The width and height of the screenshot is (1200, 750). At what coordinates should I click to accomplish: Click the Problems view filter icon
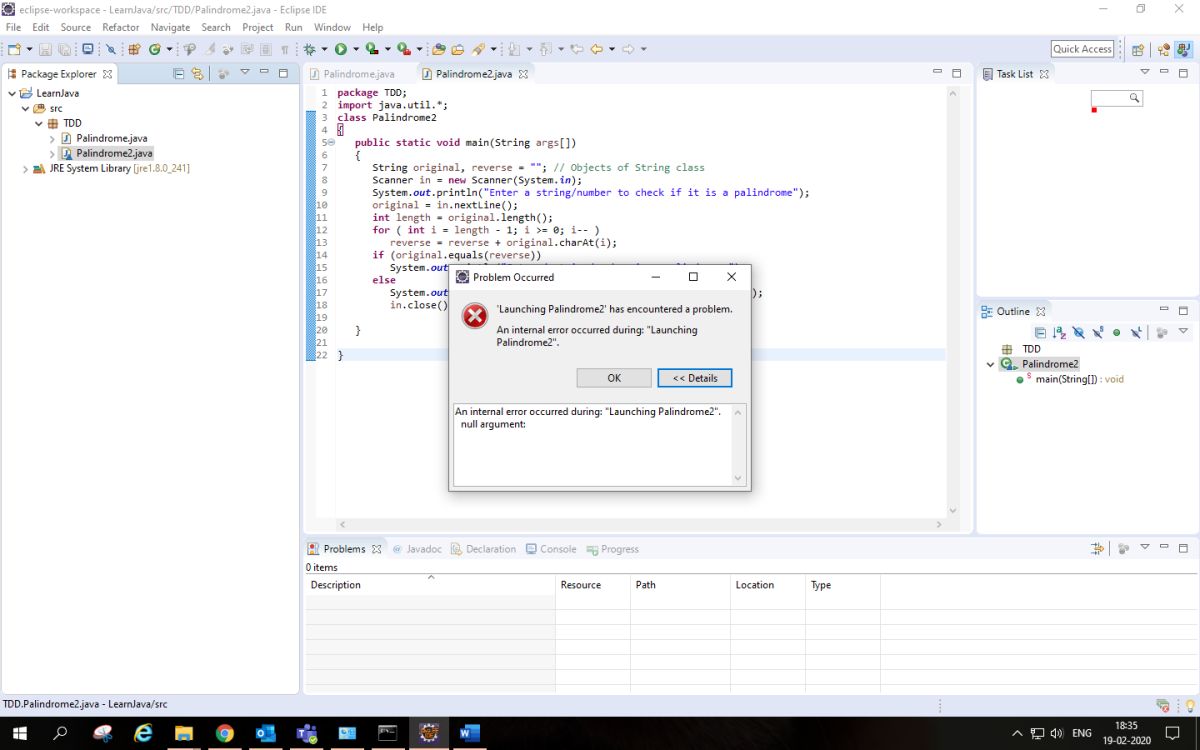tap(1098, 548)
